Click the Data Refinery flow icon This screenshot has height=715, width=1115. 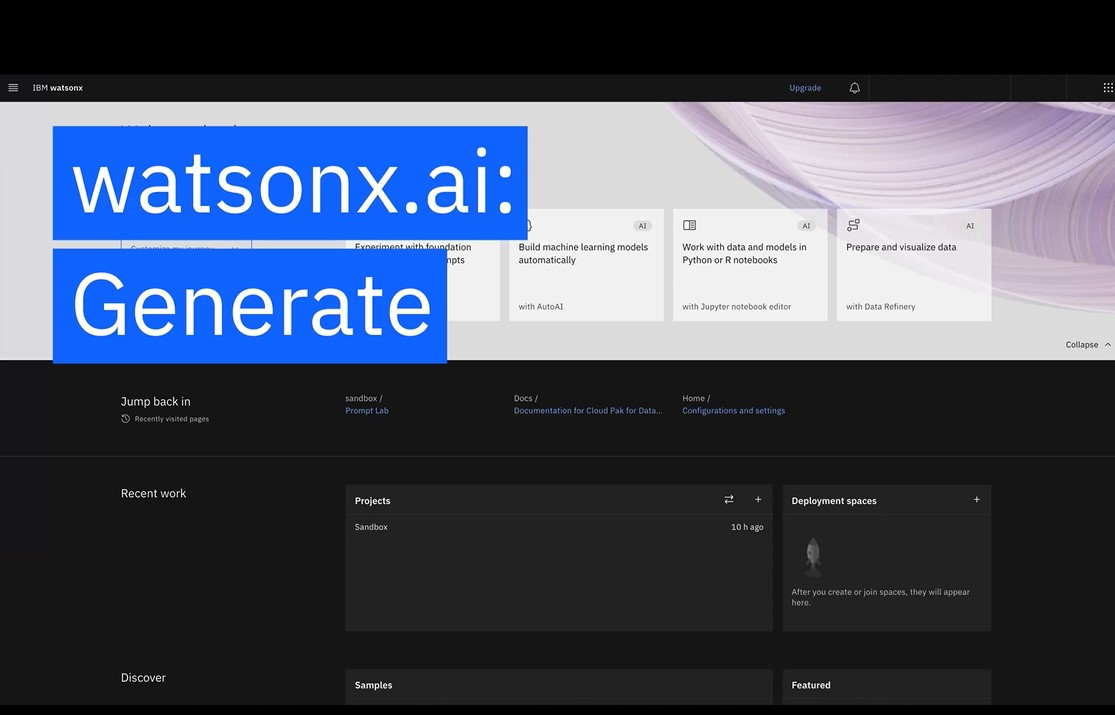tap(853, 226)
